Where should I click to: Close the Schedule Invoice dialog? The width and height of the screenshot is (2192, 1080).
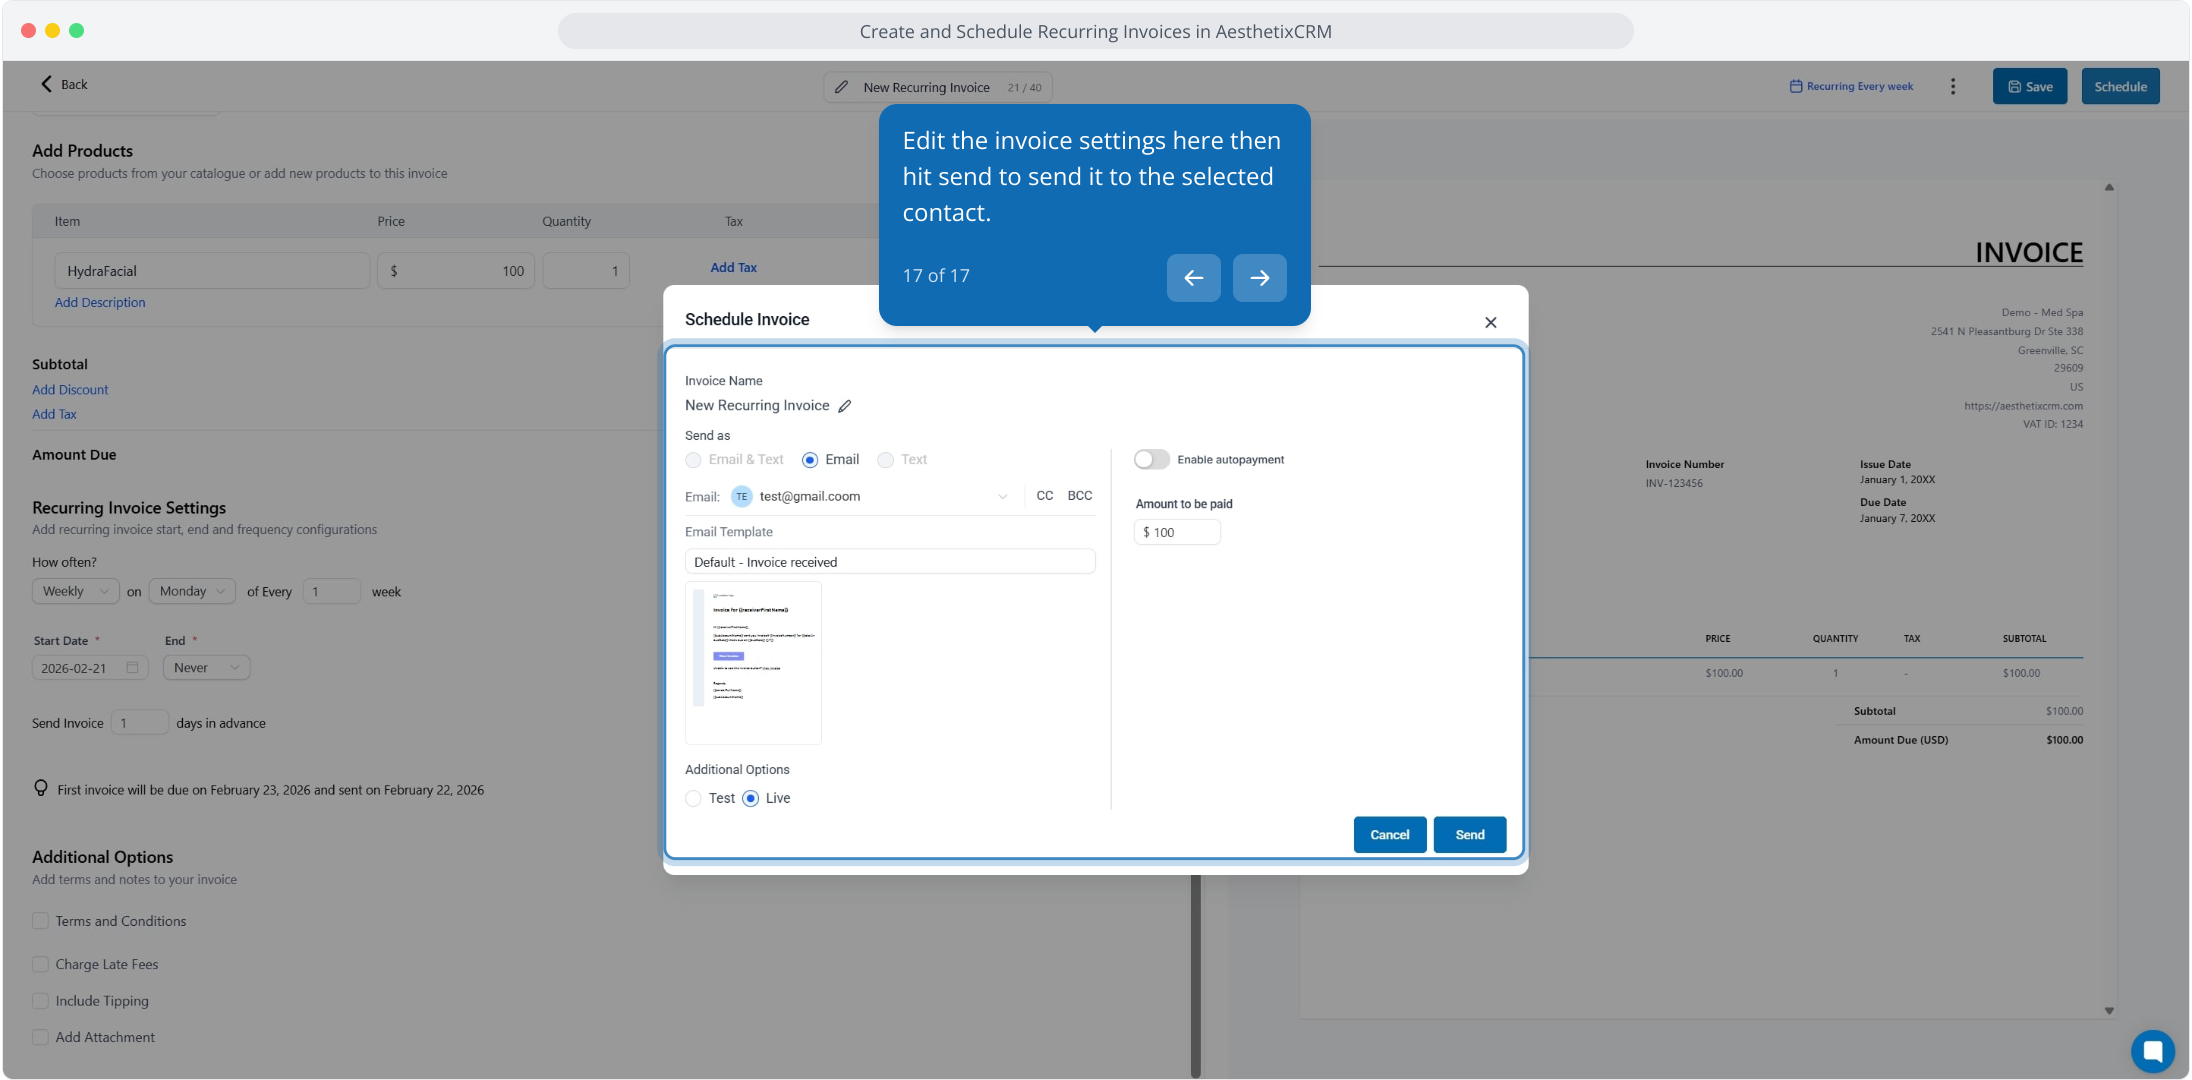coord(1490,322)
